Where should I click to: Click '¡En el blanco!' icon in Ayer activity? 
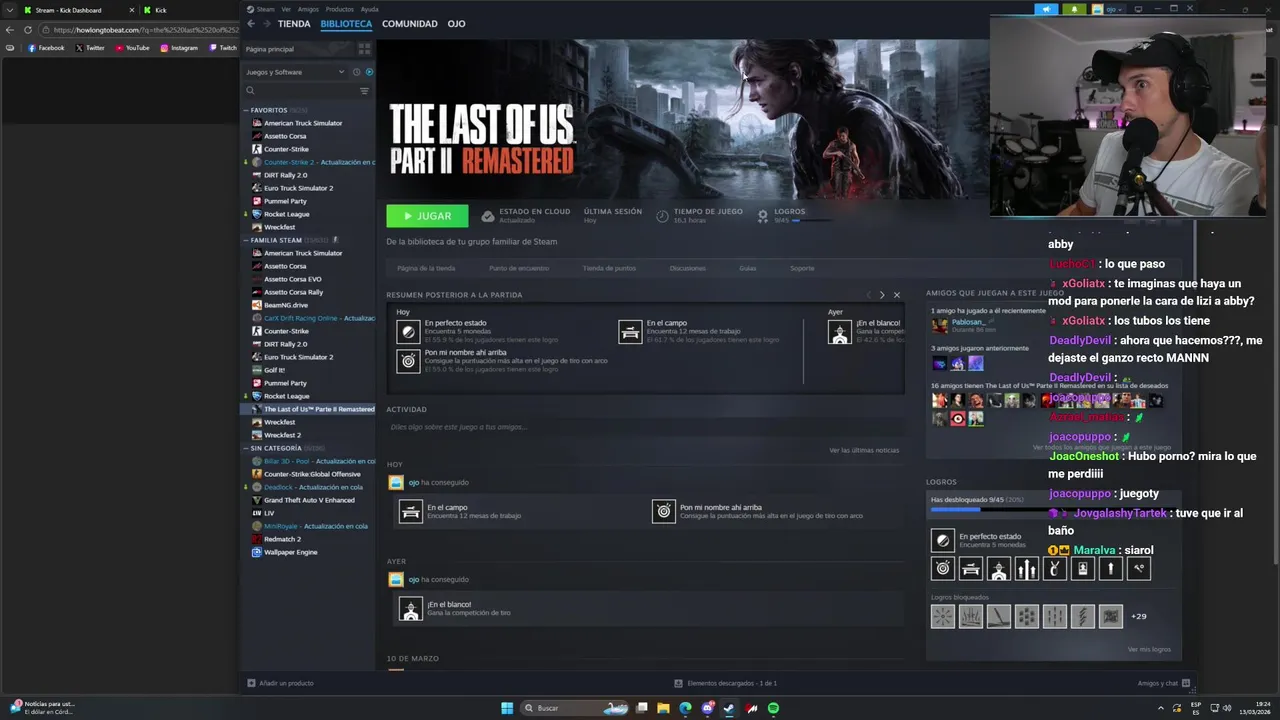point(411,608)
